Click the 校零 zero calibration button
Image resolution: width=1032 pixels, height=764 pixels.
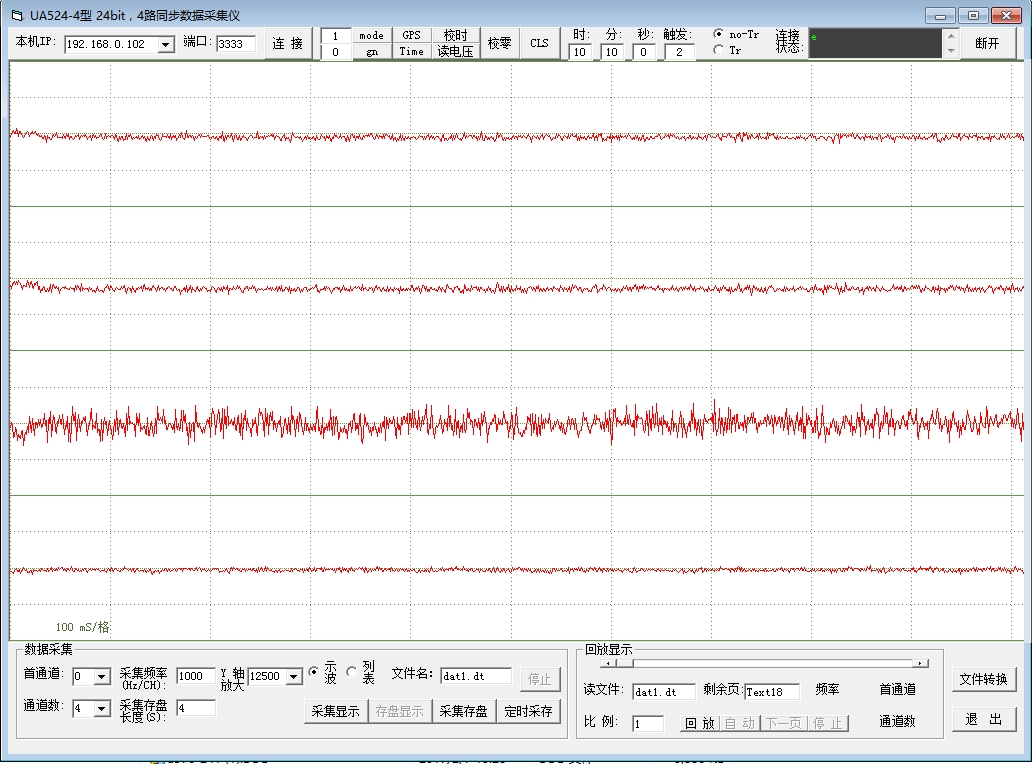(500, 43)
